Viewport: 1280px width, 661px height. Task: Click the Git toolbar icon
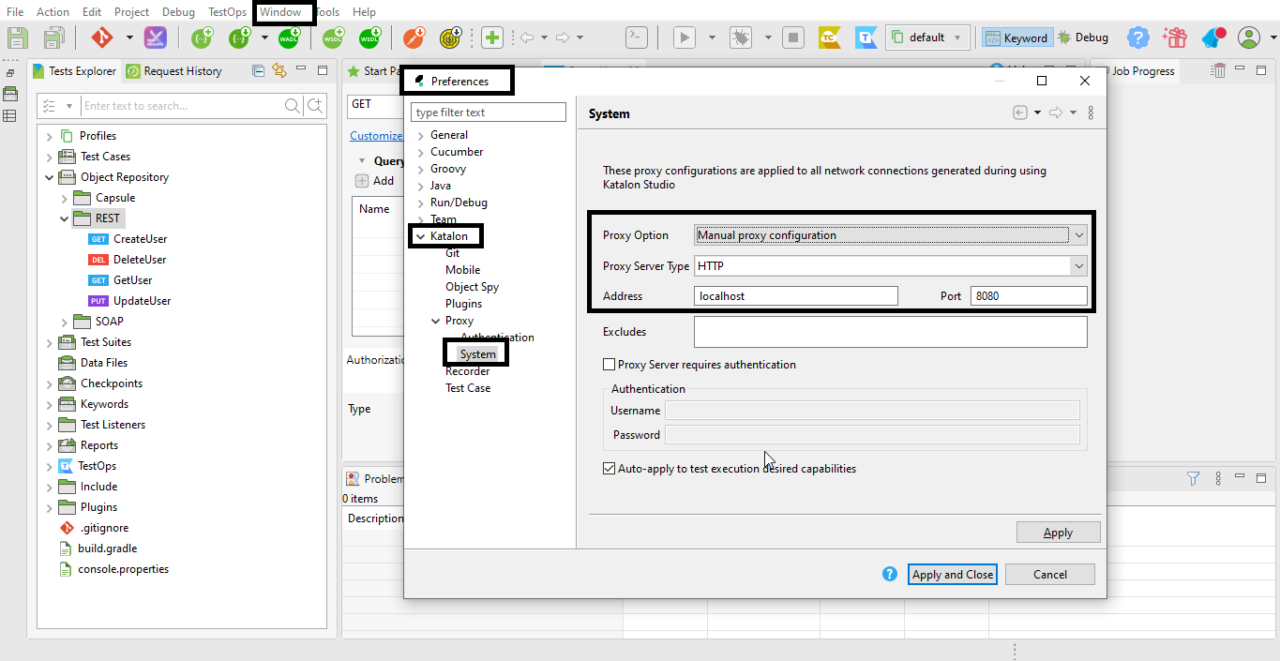pyautogui.click(x=102, y=38)
